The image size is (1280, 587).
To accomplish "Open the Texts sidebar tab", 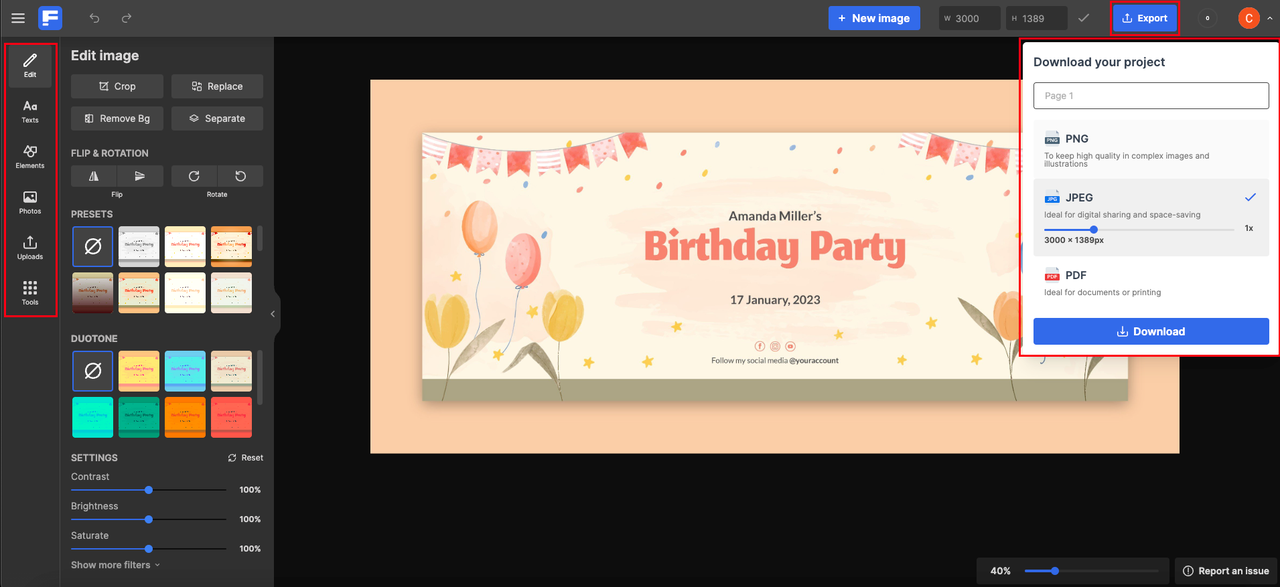I will click(30, 111).
